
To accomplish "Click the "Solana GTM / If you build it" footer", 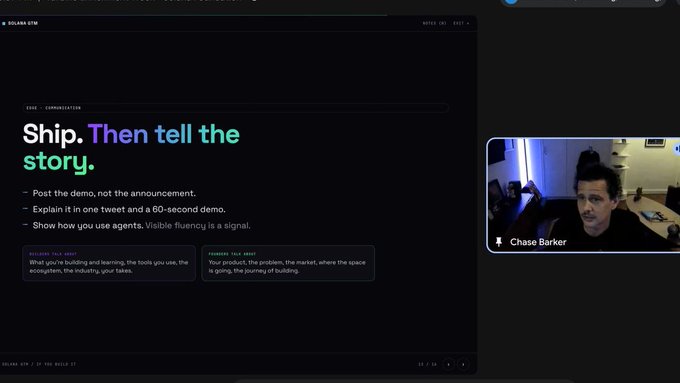I will pyautogui.click(x=39, y=364).
